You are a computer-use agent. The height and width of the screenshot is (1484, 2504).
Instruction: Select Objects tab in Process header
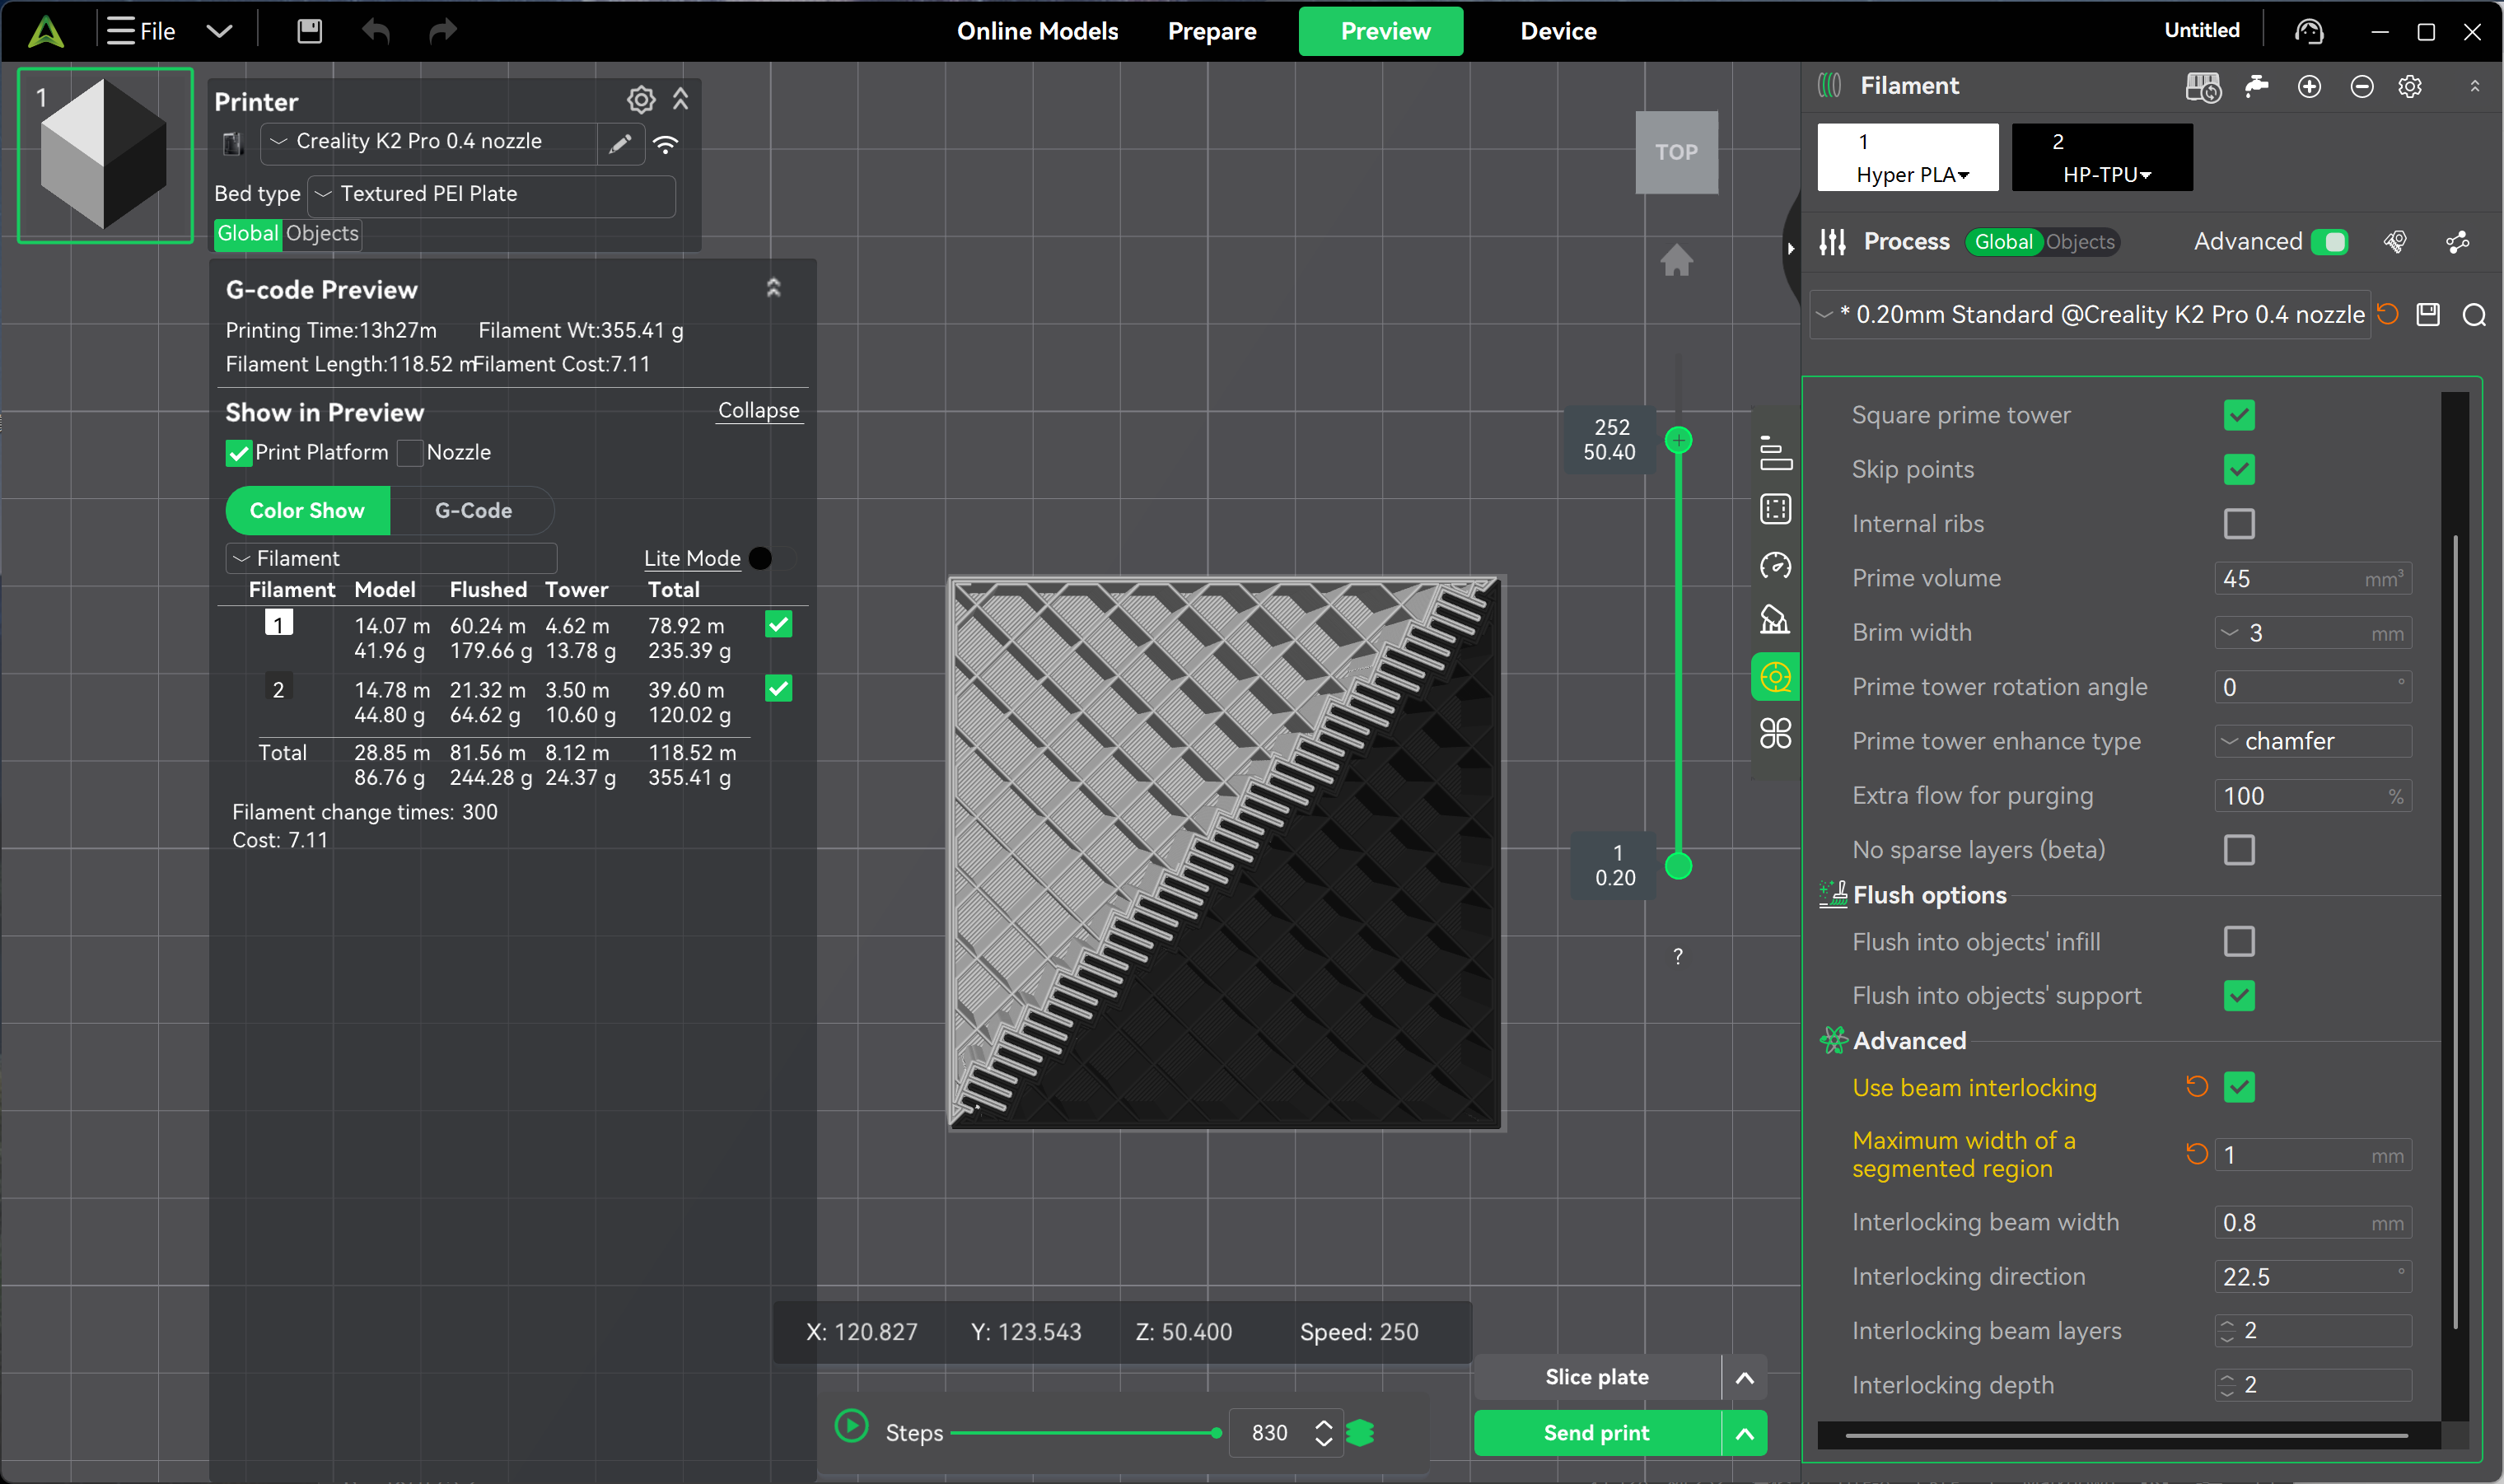(2080, 242)
